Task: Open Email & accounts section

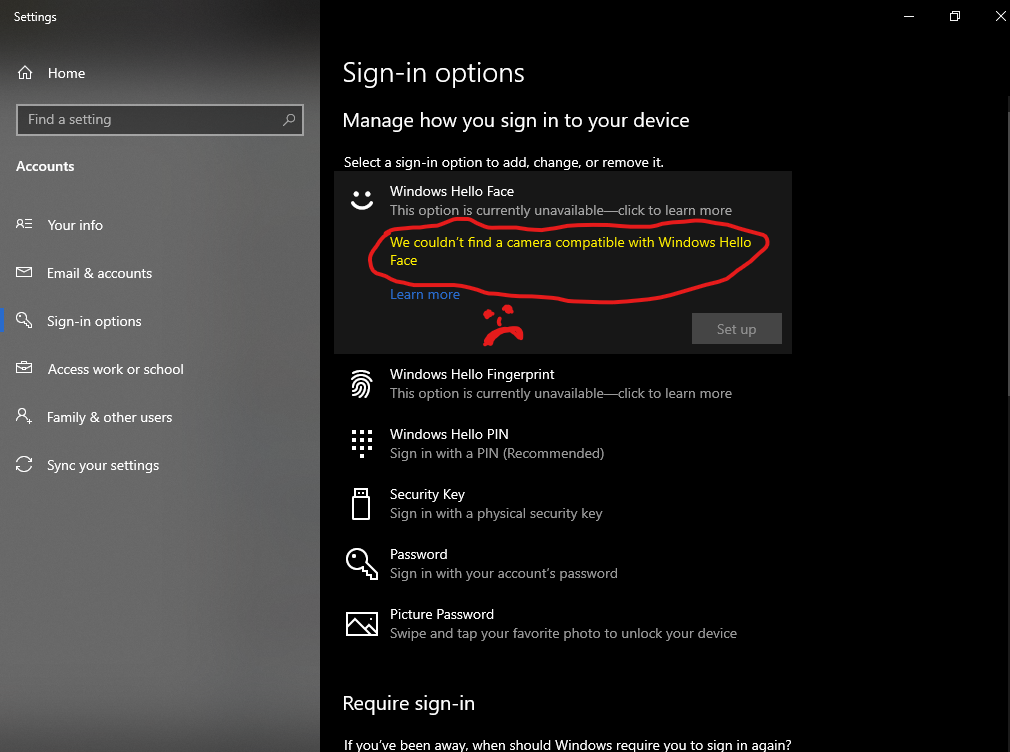Action: coord(160,273)
